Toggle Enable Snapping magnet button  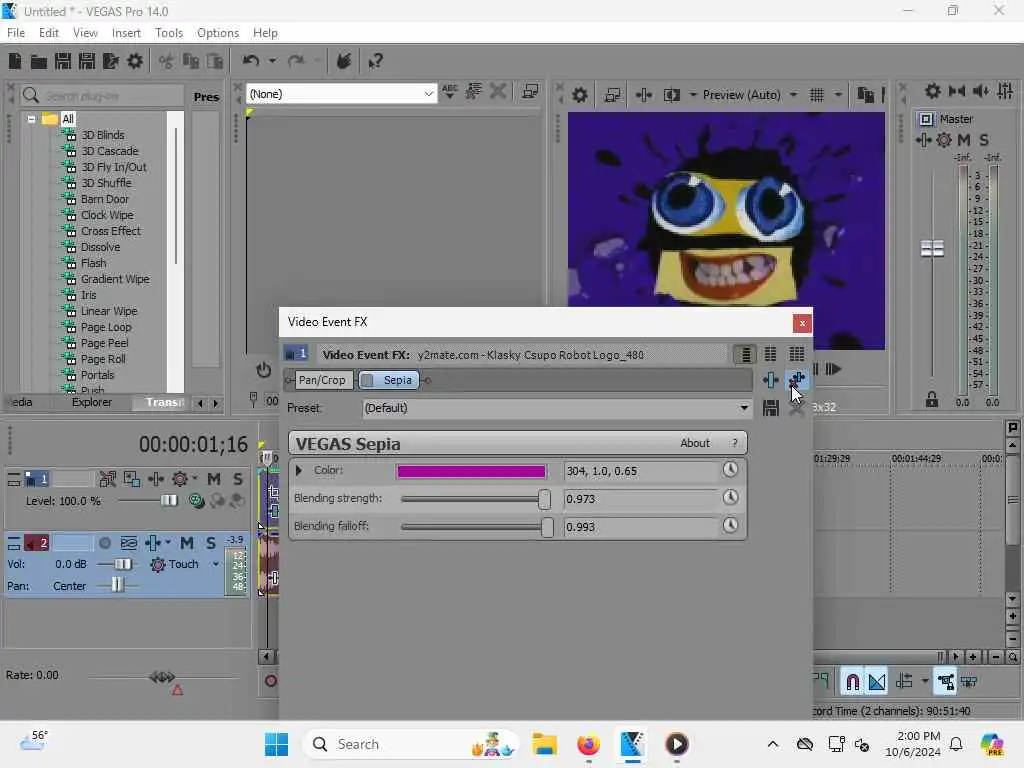pyautogui.click(x=852, y=682)
